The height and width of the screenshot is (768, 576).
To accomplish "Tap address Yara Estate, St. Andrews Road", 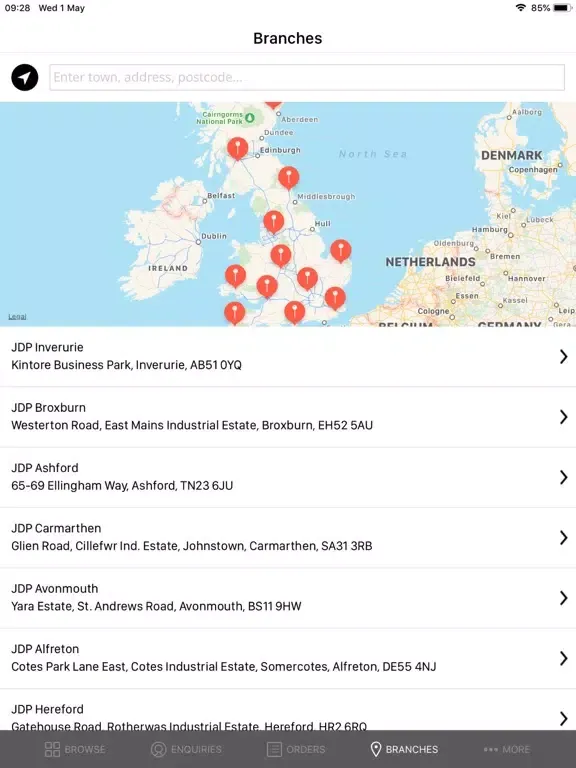I will 156,606.
